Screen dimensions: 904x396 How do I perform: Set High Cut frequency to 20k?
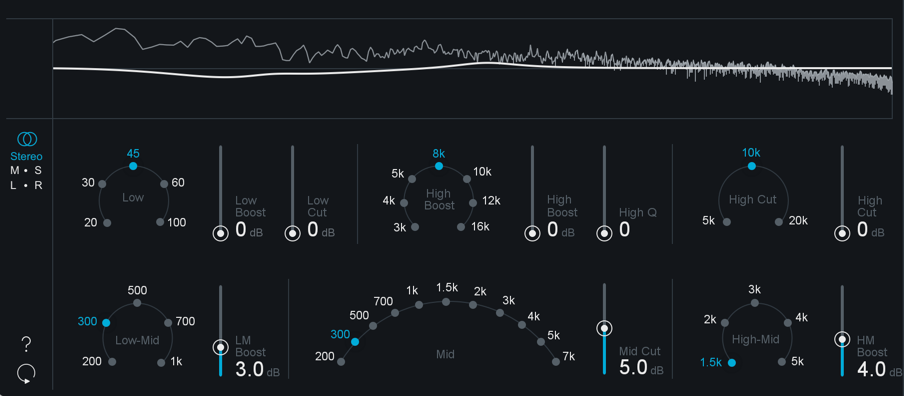point(779,222)
